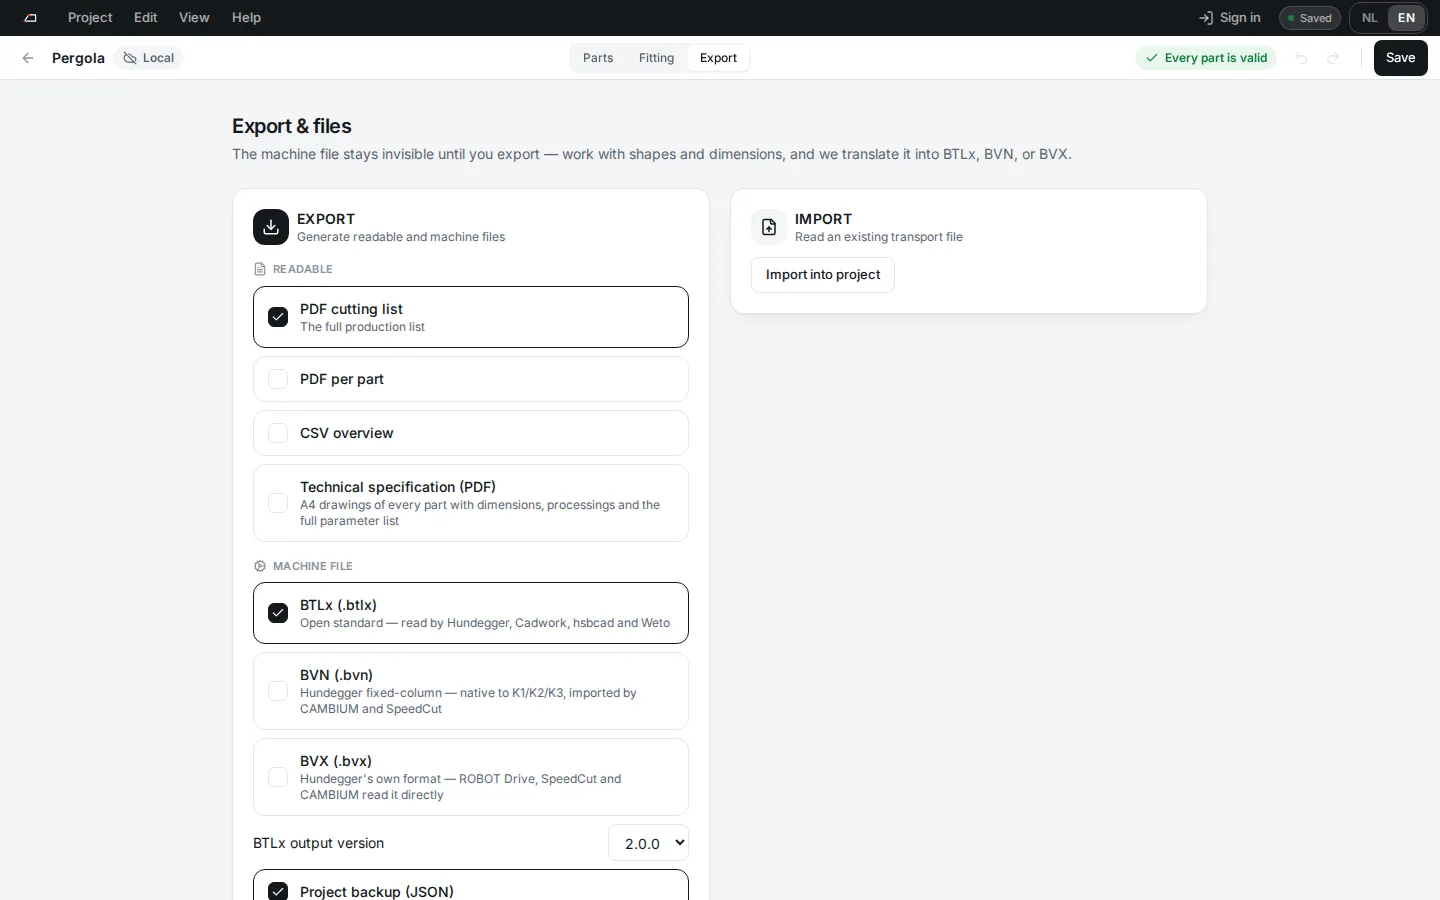Screen dimensions: 1440x900
Task: Click 'Read an existing transport file' text
Action: pyautogui.click(x=879, y=237)
